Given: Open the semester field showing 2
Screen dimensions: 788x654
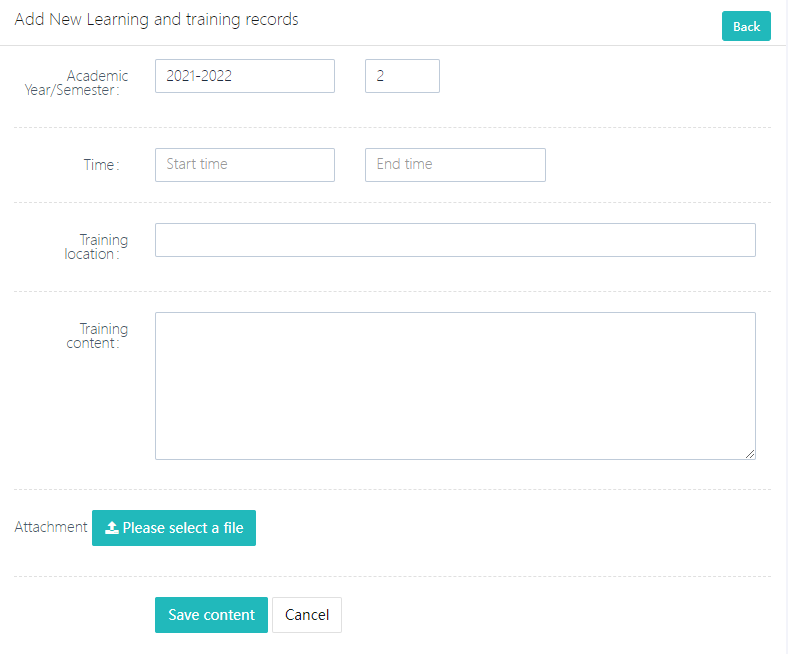Looking at the screenshot, I should (402, 76).
